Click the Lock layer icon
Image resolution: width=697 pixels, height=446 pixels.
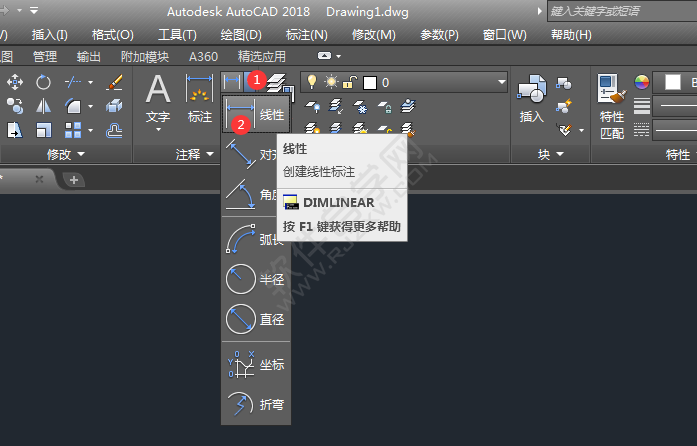coord(385,106)
